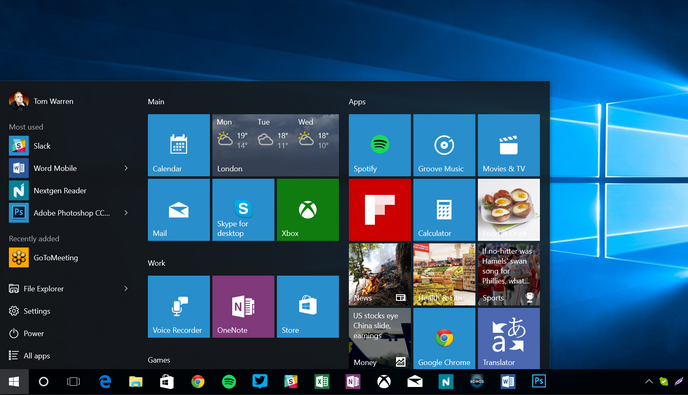Open the Calculator tile

pos(444,210)
